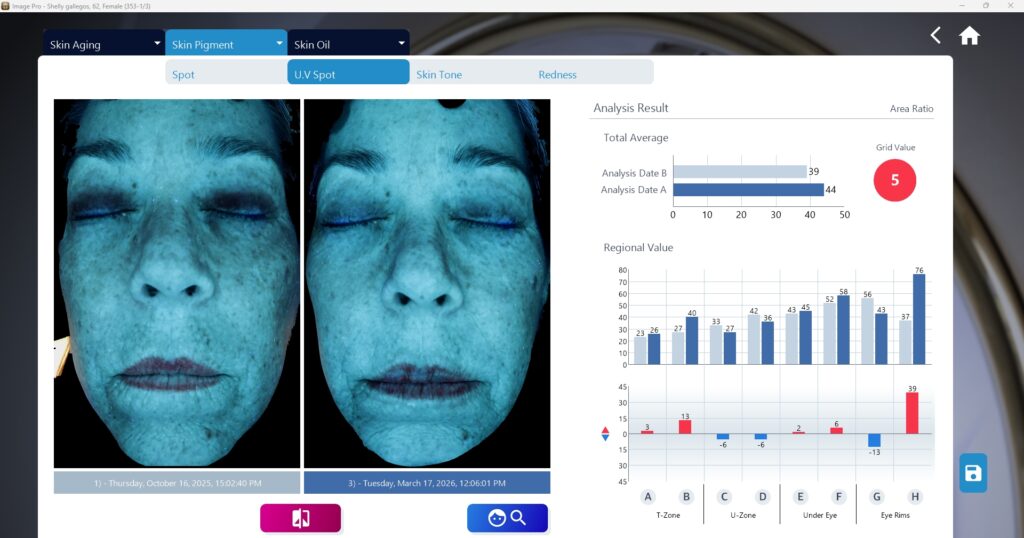Image resolution: width=1024 pixels, height=538 pixels.
Task: Click the red Grid Value 5 circle
Action: point(895,180)
